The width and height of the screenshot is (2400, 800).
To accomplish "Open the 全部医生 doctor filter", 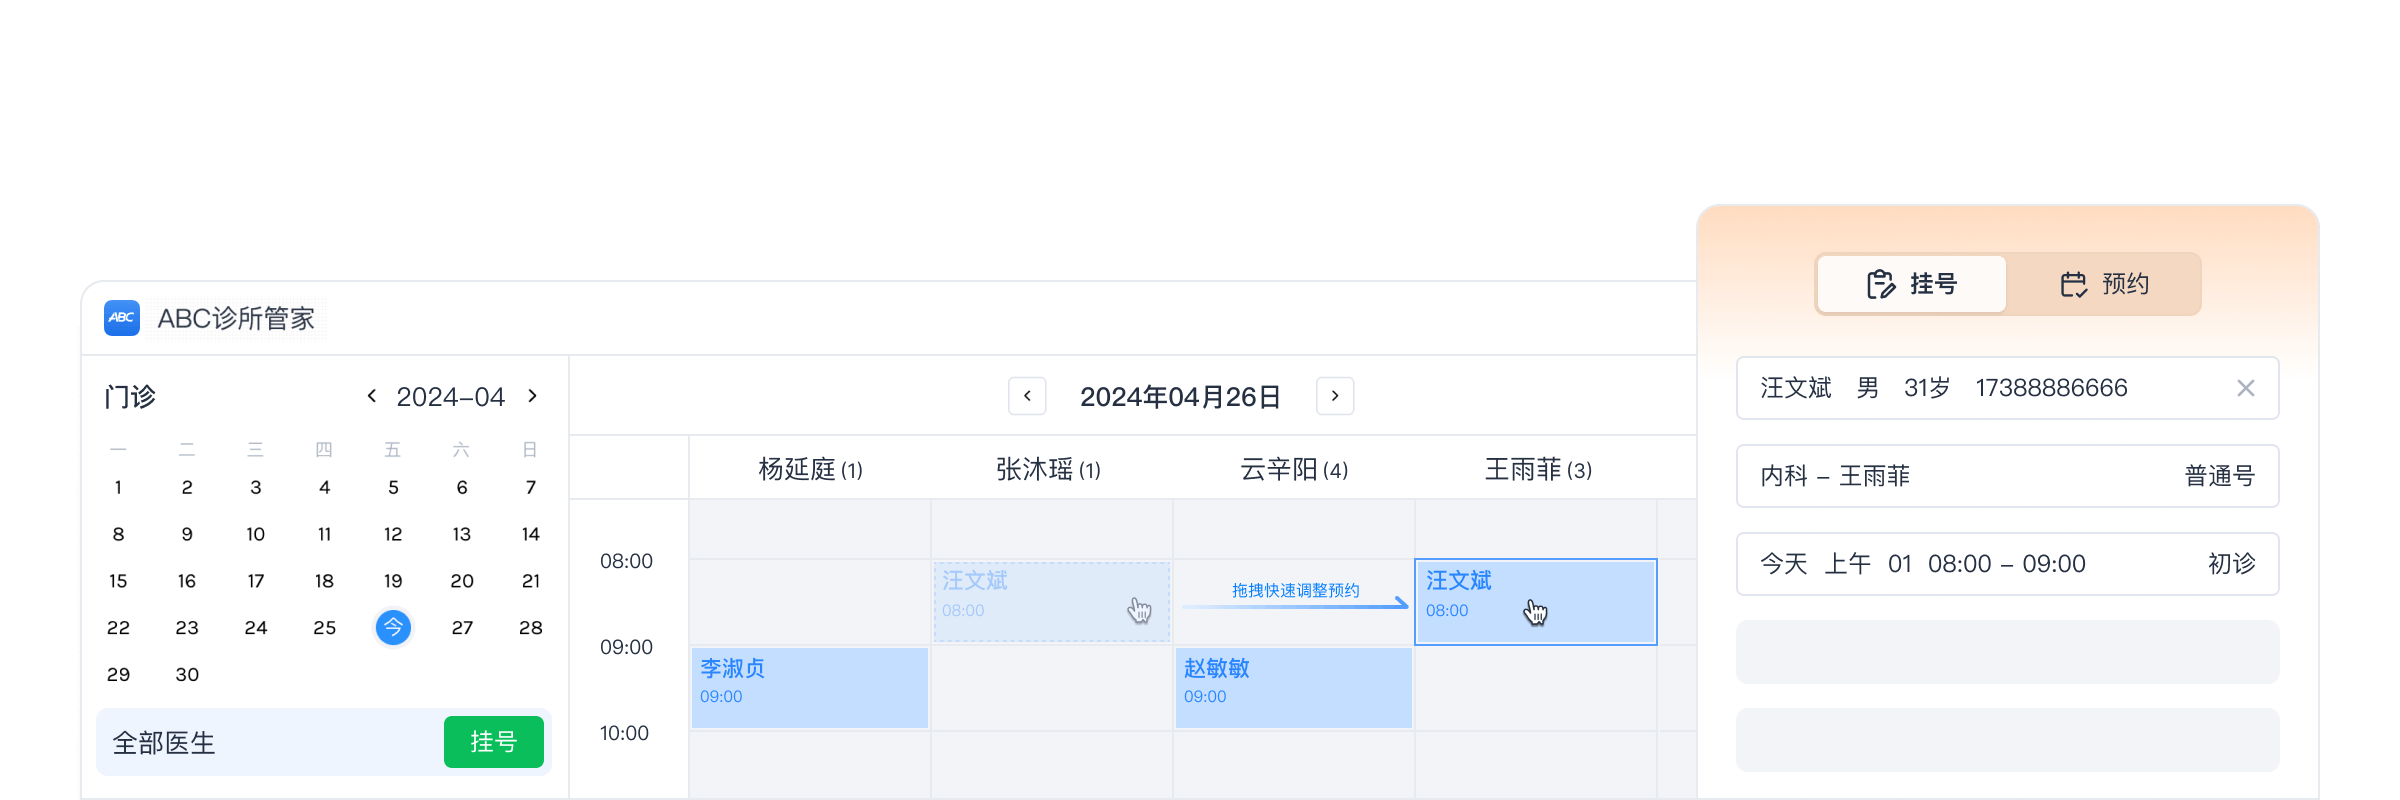I will pyautogui.click(x=165, y=743).
